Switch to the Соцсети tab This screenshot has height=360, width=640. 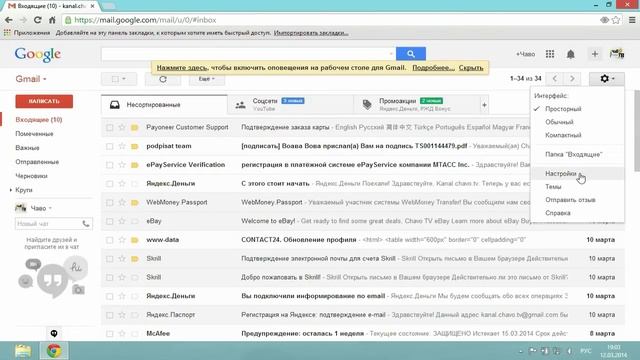click(x=291, y=105)
